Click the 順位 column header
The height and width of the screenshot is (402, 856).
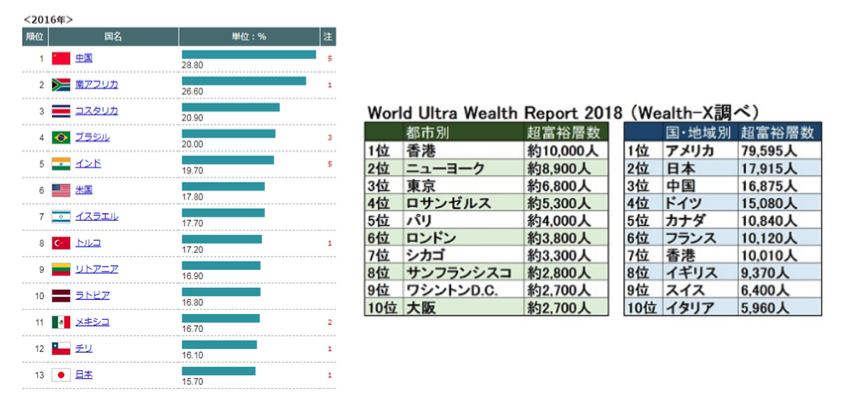click(x=35, y=37)
